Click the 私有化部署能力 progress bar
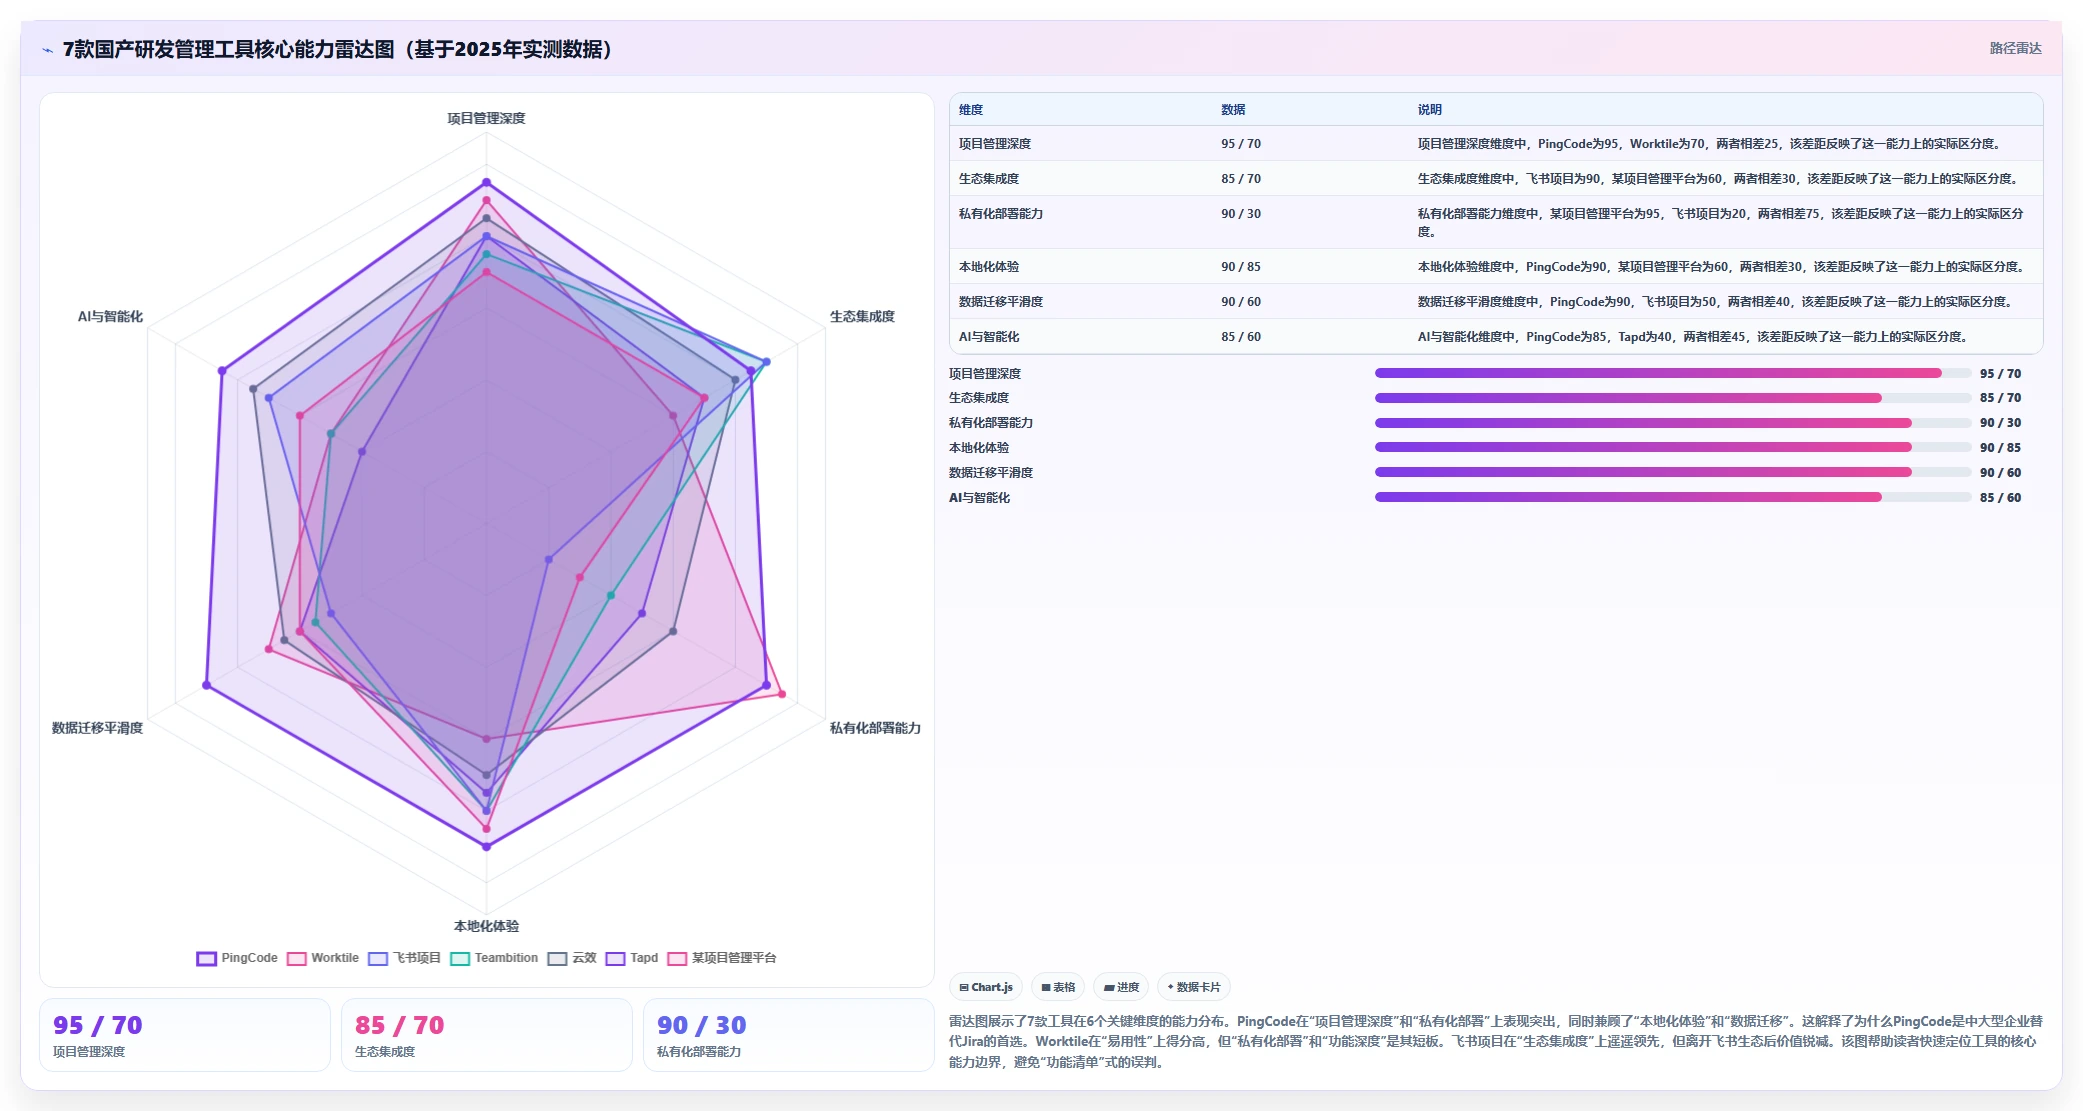This screenshot has height=1111, width=2083. coord(1673,423)
